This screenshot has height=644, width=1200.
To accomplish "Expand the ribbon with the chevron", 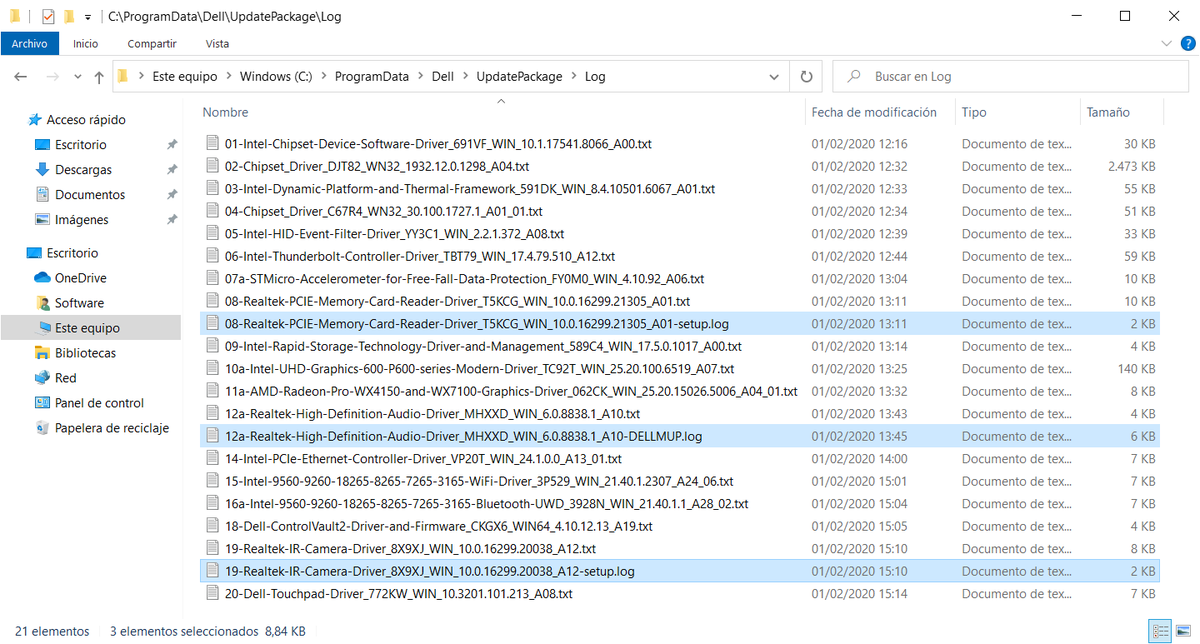I will click(x=1165, y=44).
